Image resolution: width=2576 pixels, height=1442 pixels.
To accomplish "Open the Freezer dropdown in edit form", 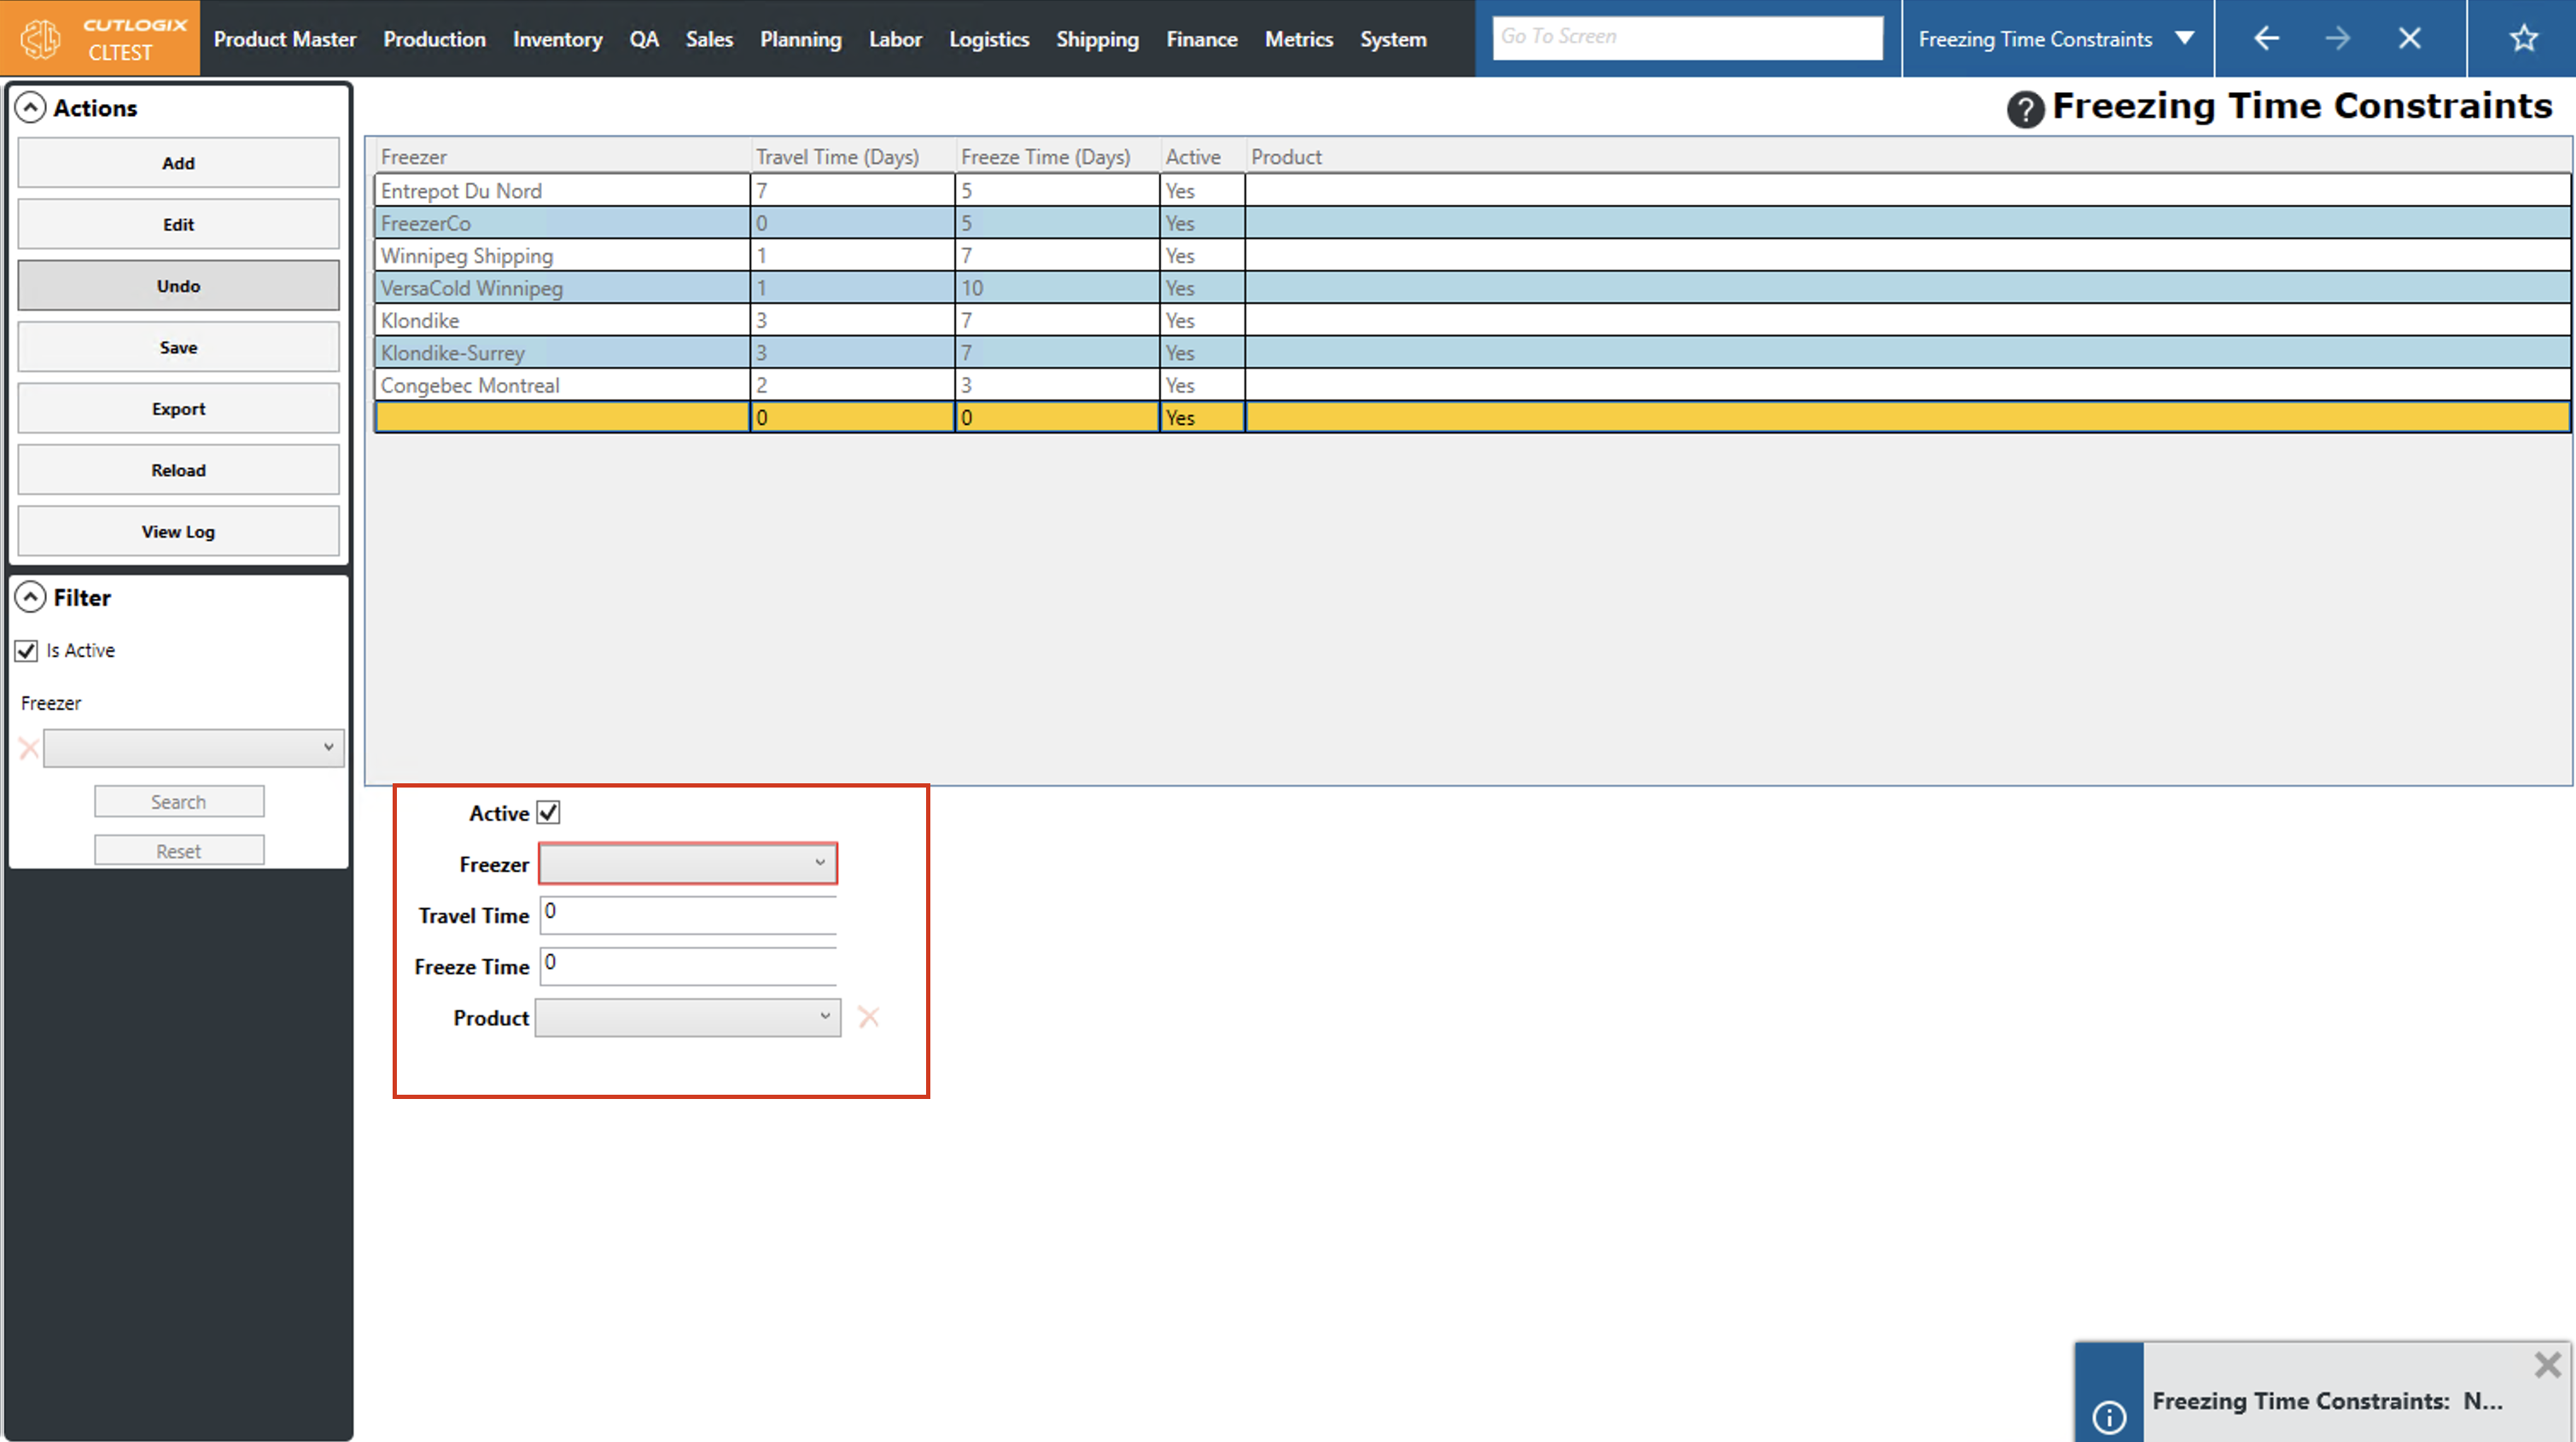I will pyautogui.click(x=688, y=863).
